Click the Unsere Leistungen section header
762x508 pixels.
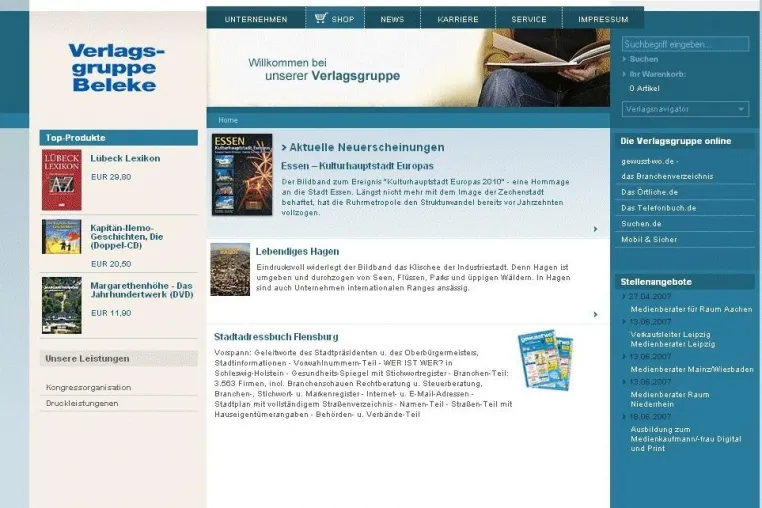click(x=119, y=359)
